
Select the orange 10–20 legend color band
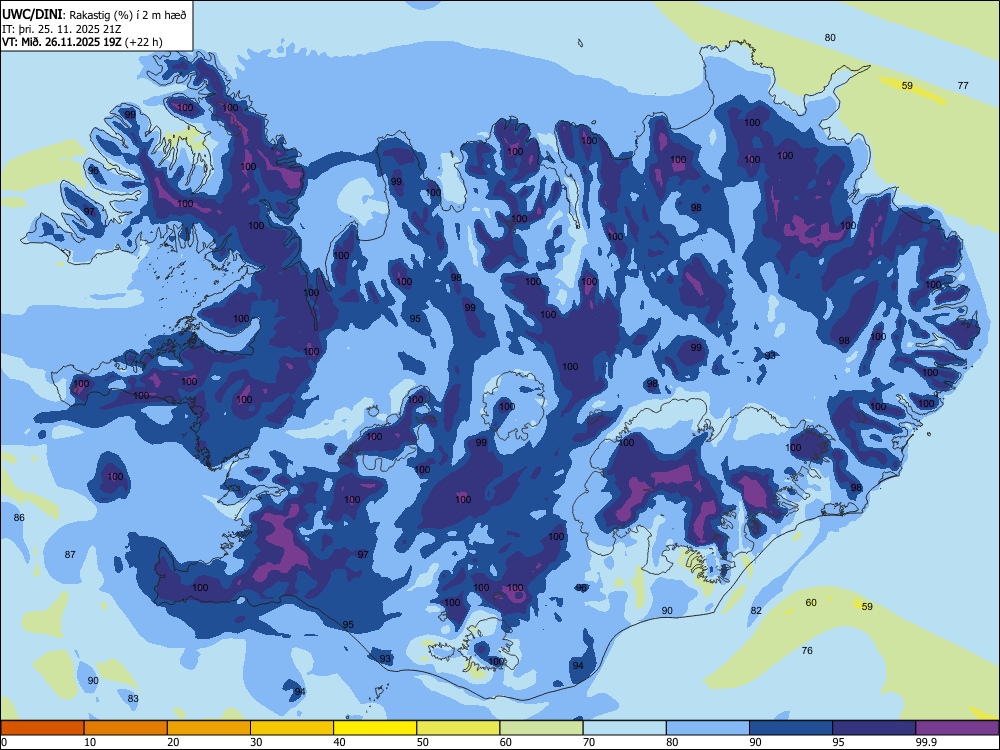126,728
